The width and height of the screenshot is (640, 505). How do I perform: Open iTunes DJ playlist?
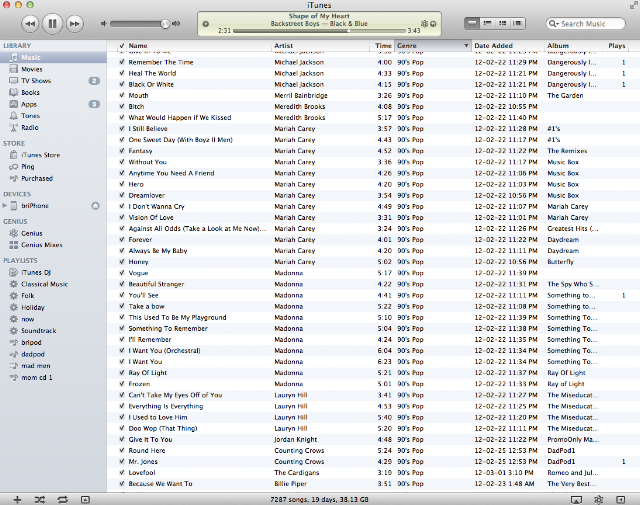[x=53, y=272]
